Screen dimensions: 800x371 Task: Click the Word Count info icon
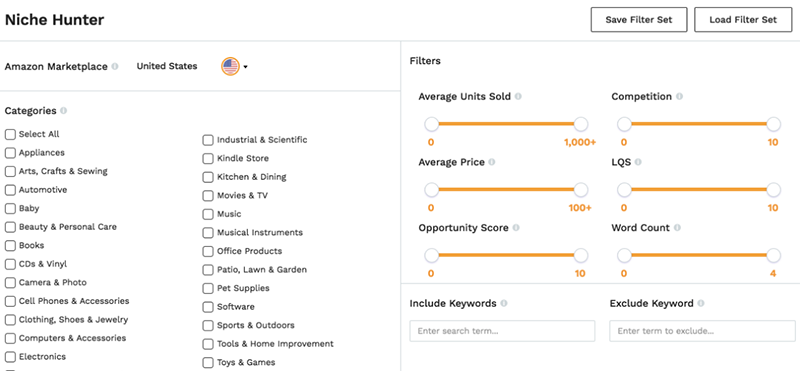pos(677,228)
